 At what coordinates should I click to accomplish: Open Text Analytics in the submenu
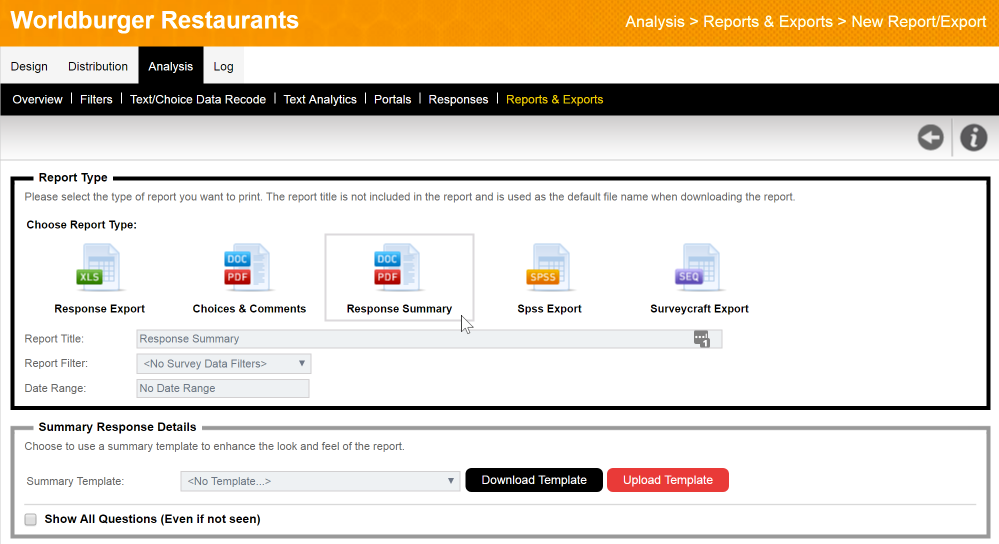[320, 100]
